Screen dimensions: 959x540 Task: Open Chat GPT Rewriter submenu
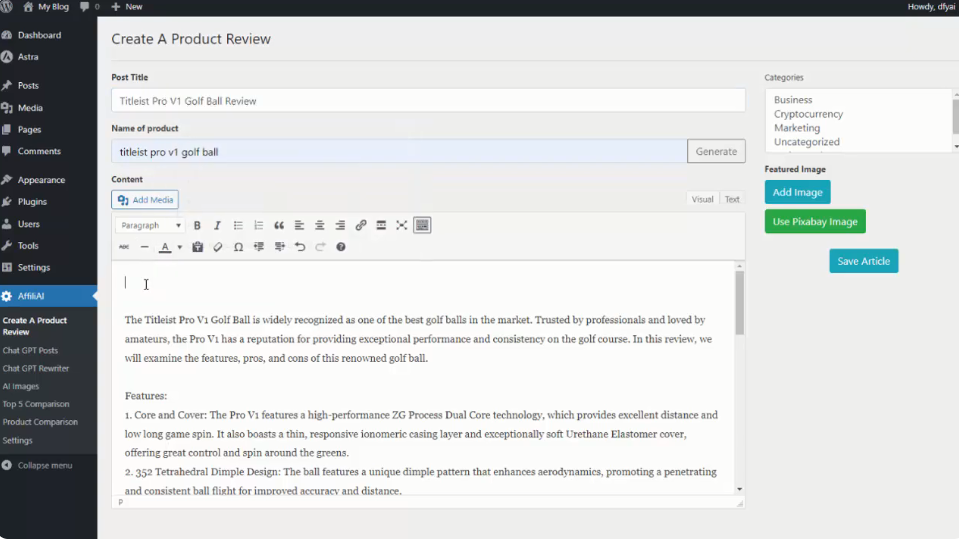pyautogui.click(x=35, y=369)
